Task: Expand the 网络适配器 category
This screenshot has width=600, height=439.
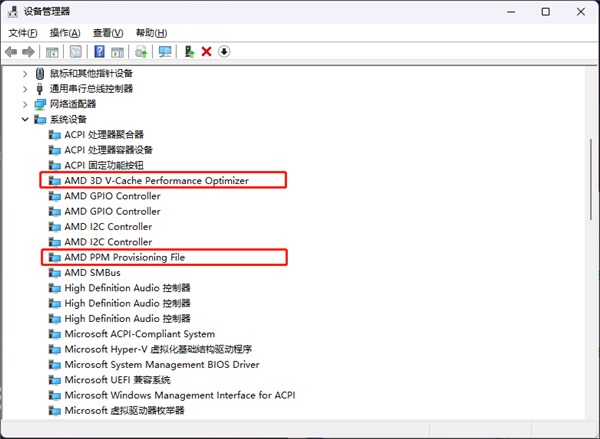Action: [25, 104]
